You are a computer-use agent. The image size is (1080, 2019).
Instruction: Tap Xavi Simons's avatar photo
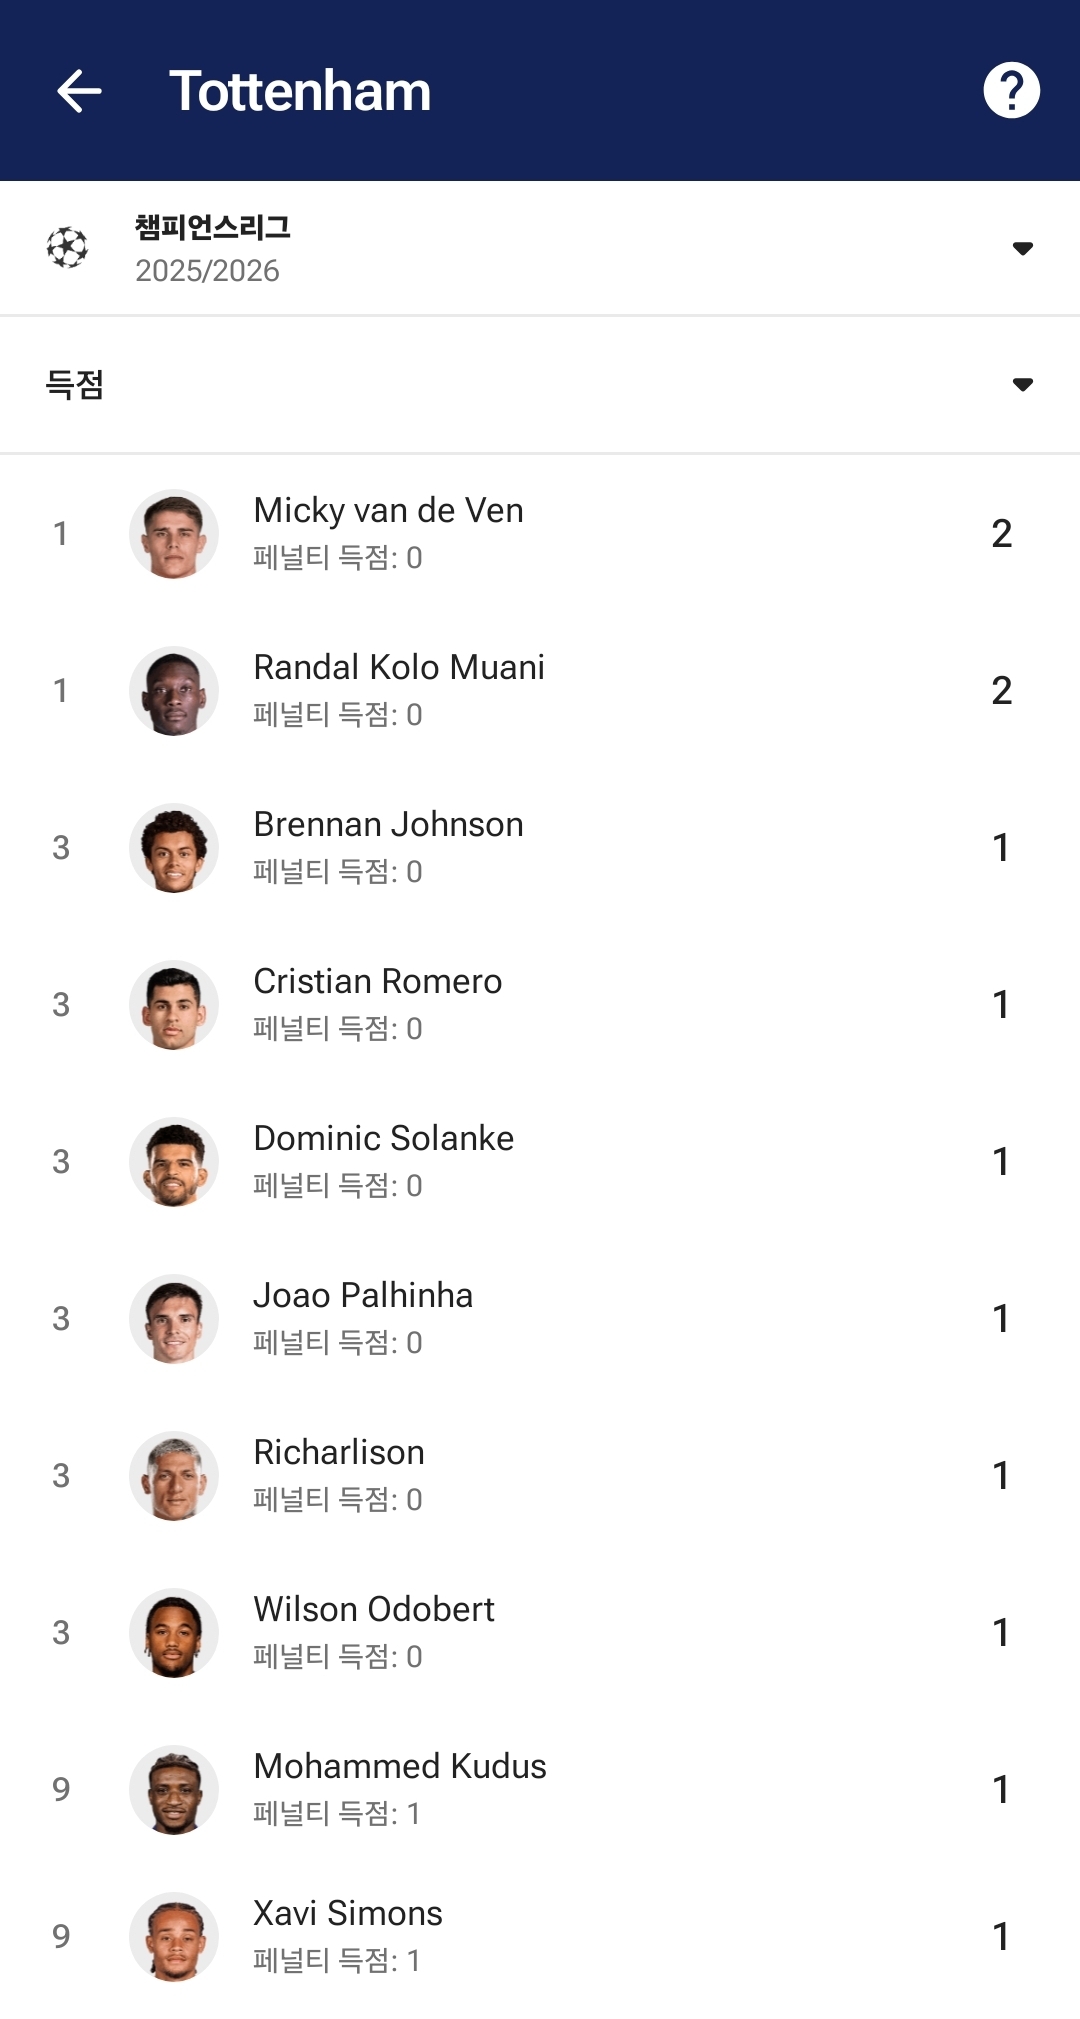pos(174,1937)
